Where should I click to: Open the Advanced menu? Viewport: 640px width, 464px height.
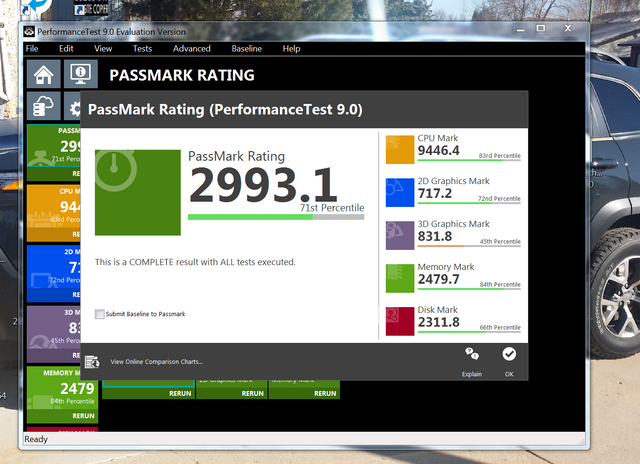191,49
